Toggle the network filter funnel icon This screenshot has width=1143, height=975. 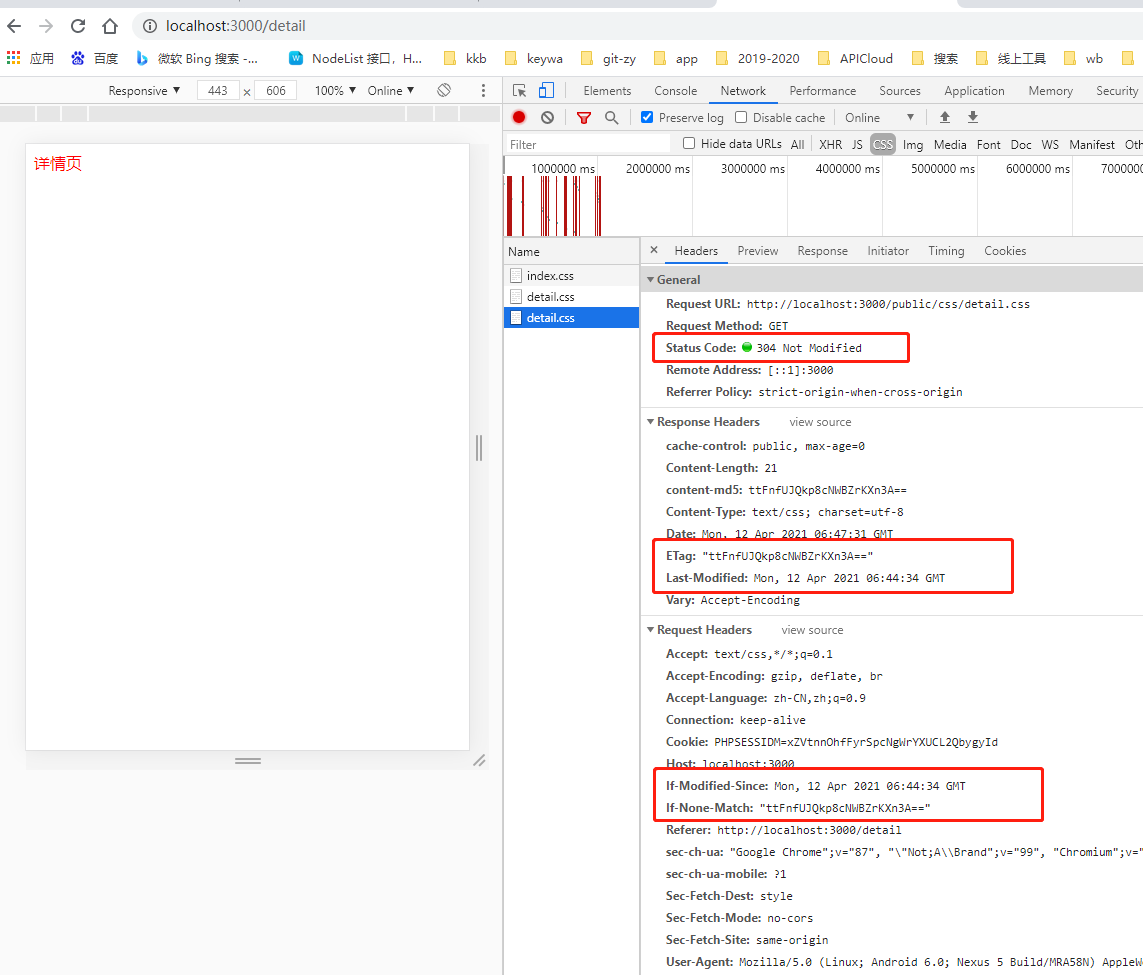tap(584, 118)
